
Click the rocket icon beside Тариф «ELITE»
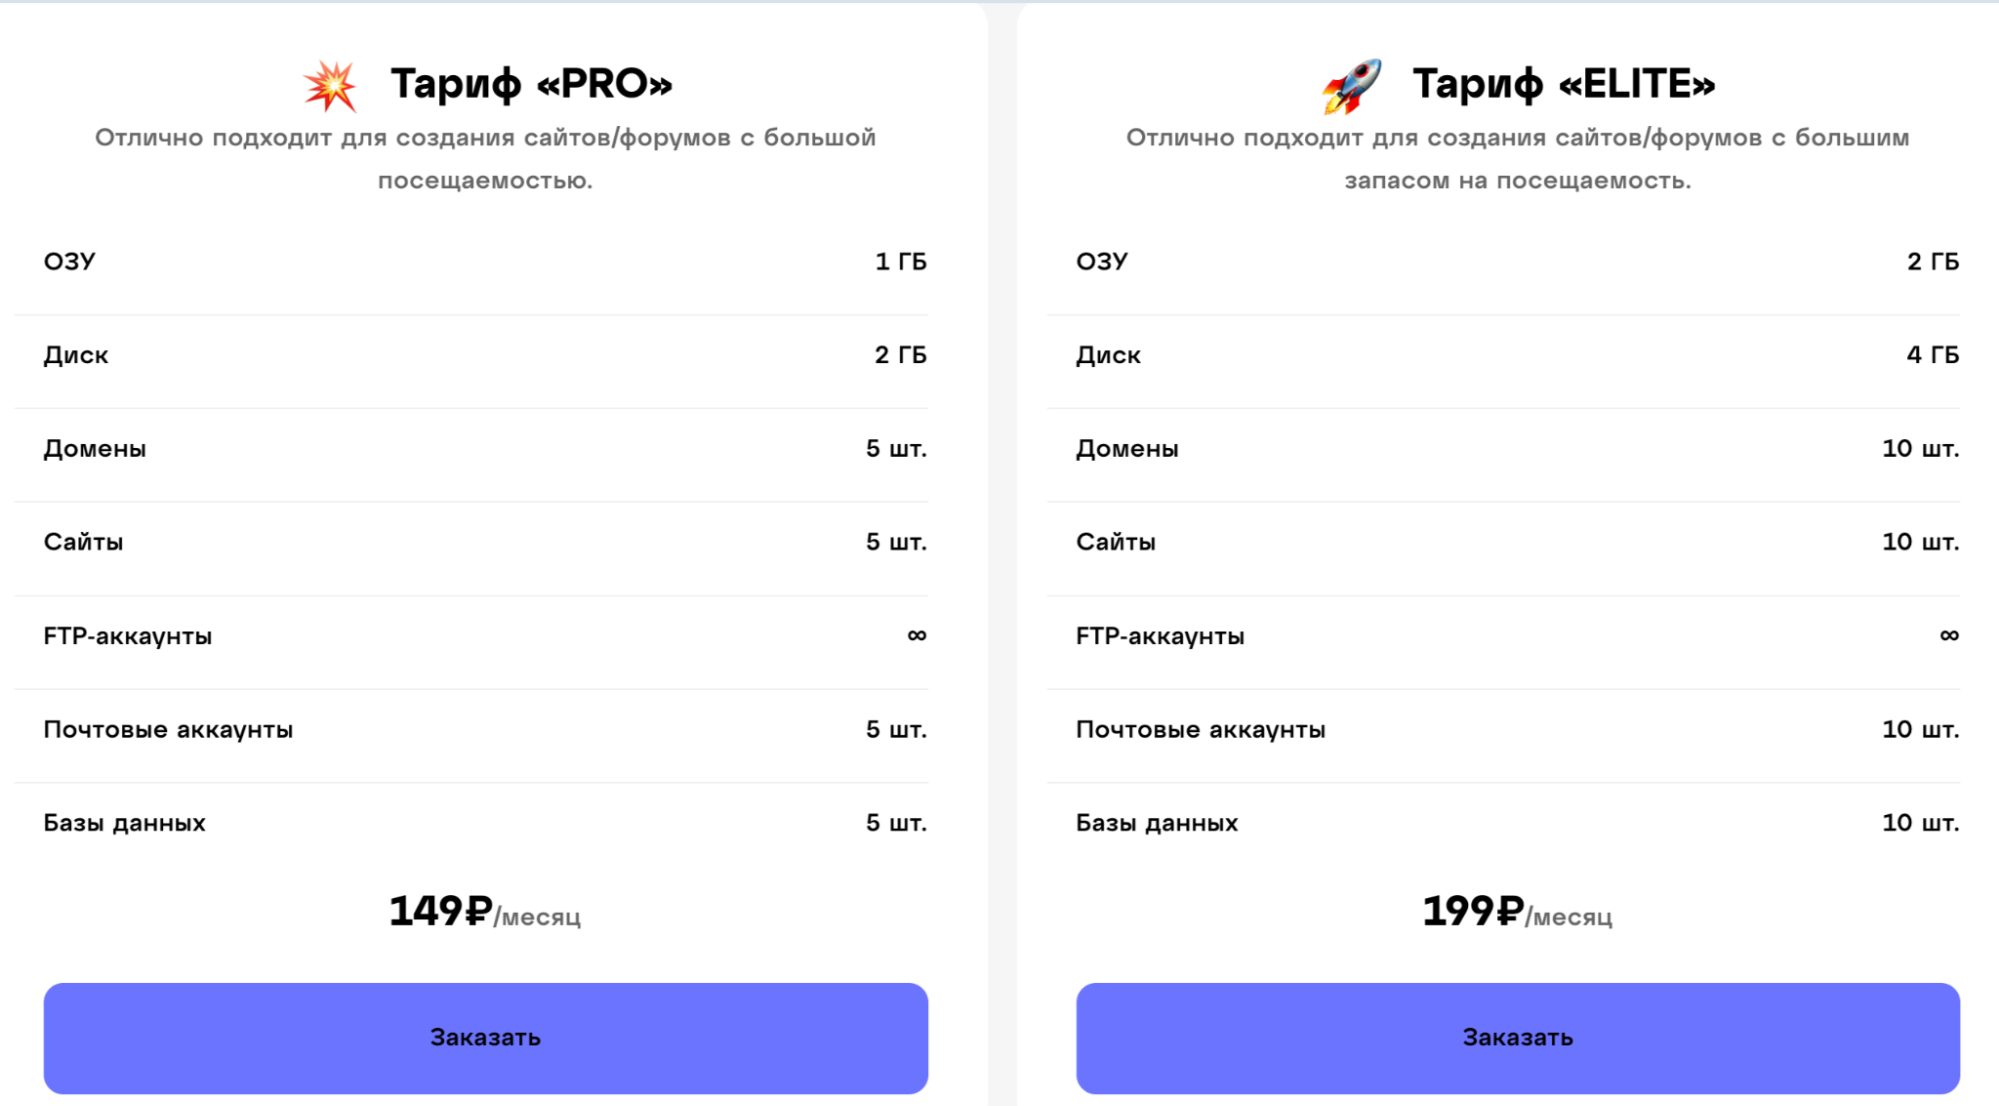coord(1352,86)
